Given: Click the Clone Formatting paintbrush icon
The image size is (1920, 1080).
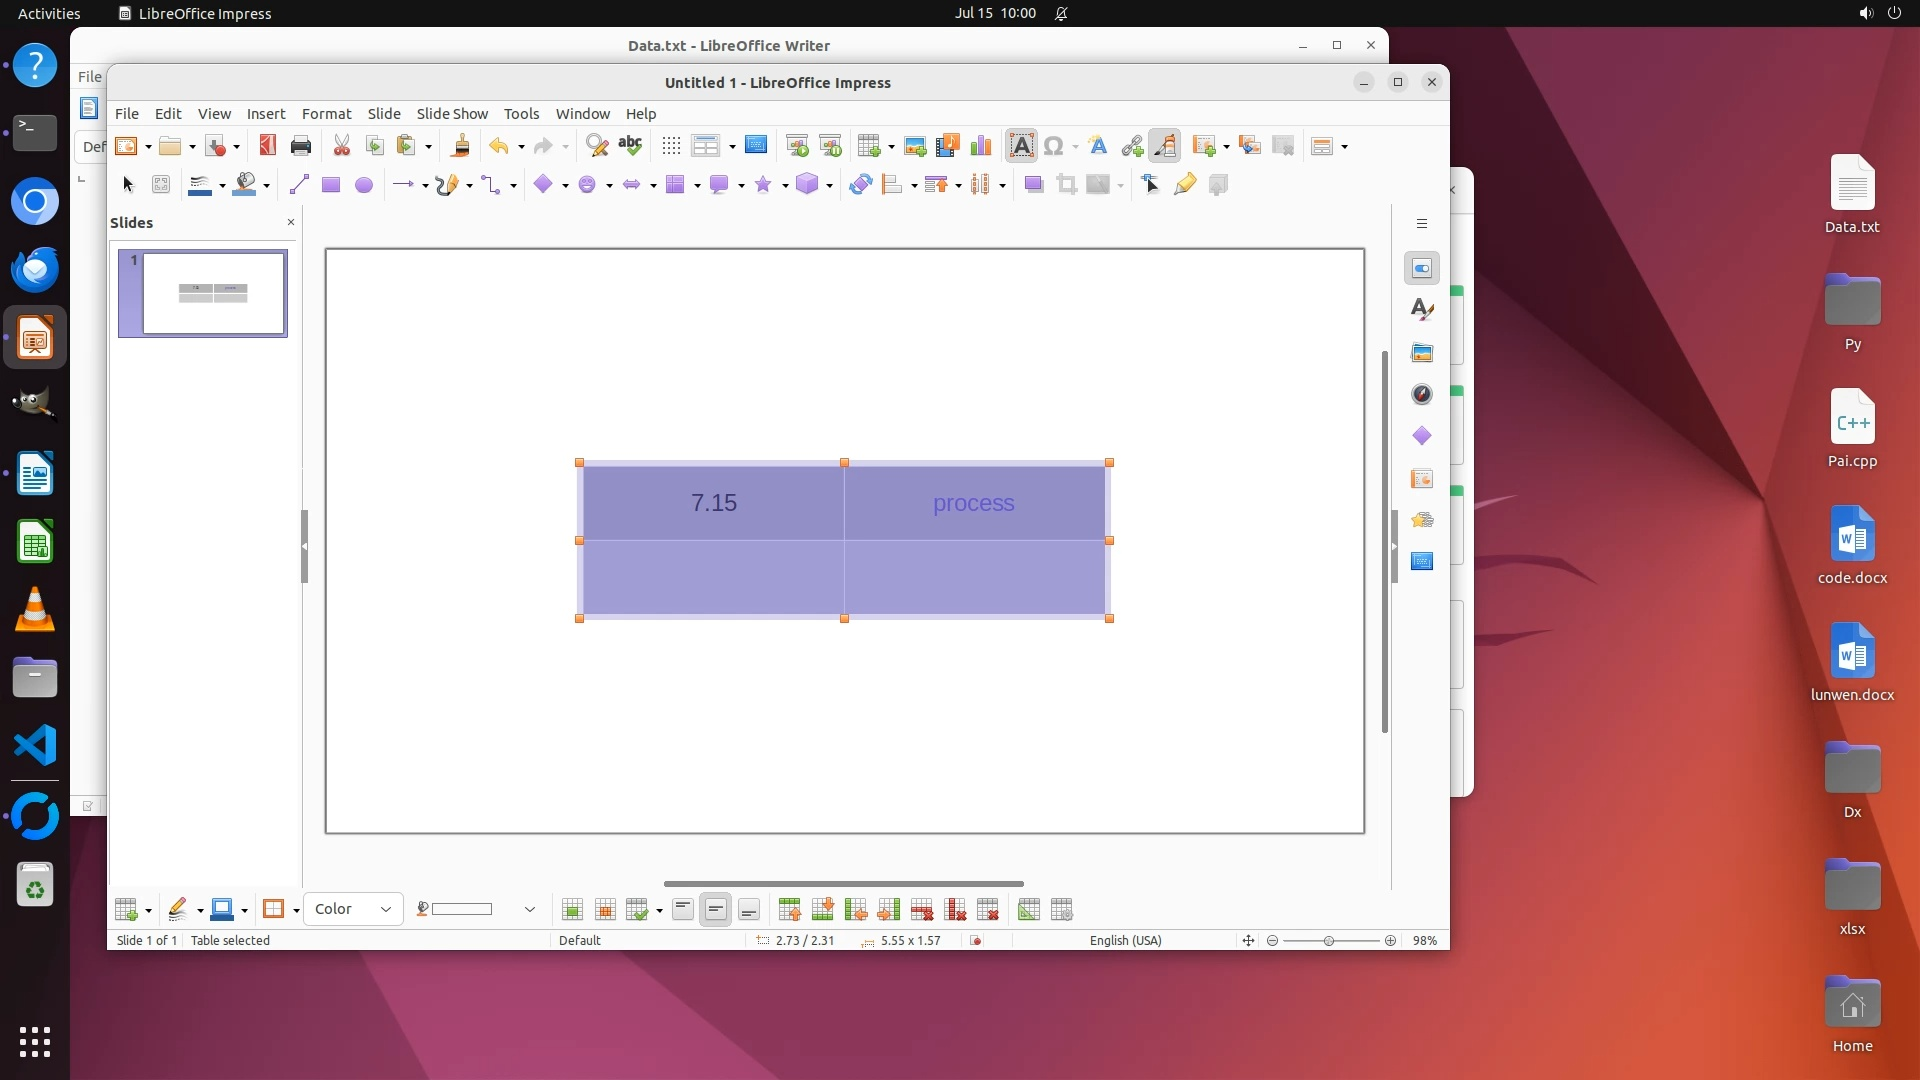Looking at the screenshot, I should (x=461, y=146).
